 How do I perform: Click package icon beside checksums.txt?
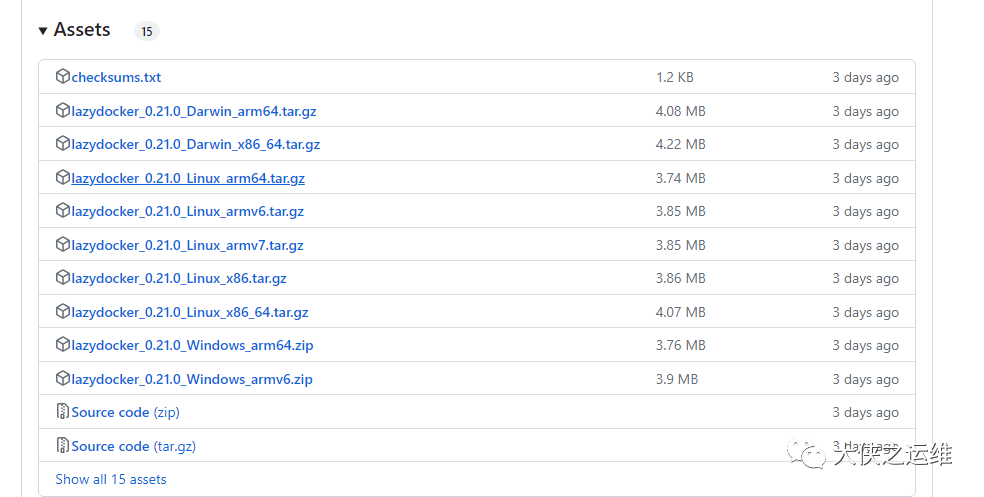coord(62,77)
